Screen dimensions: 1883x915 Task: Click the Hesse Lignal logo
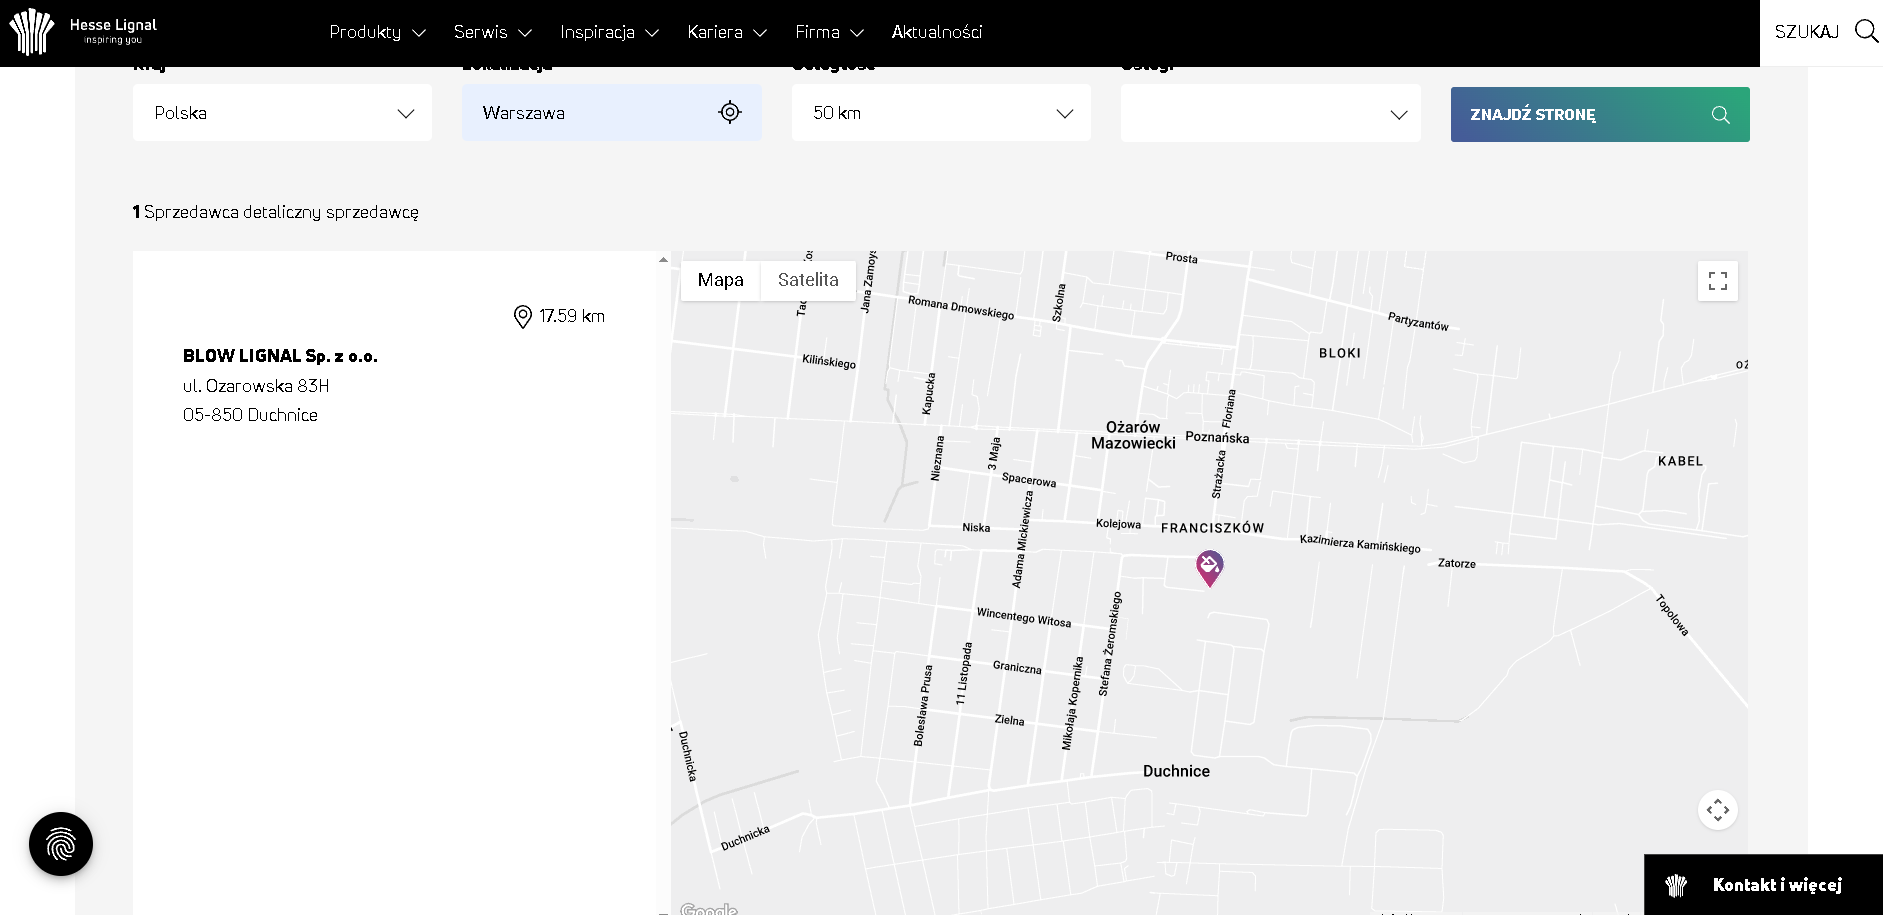coord(82,32)
